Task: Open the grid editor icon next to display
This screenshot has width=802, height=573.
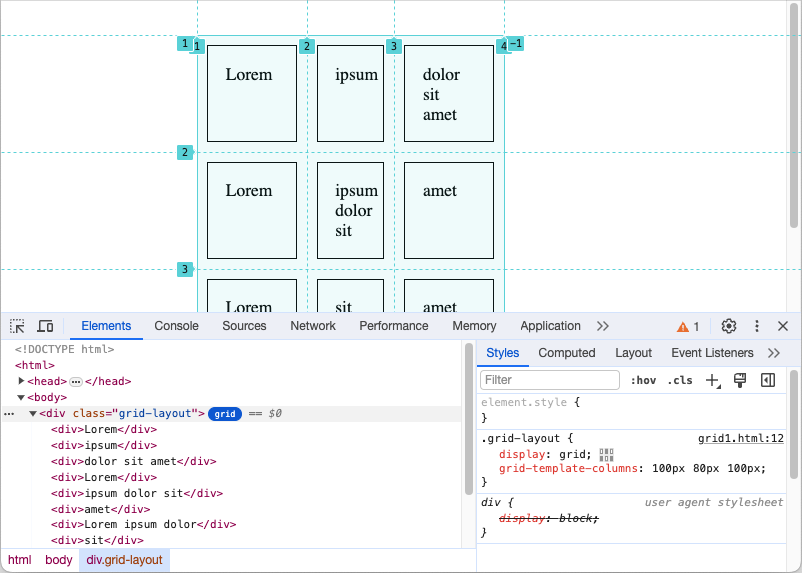Action: [x=606, y=454]
